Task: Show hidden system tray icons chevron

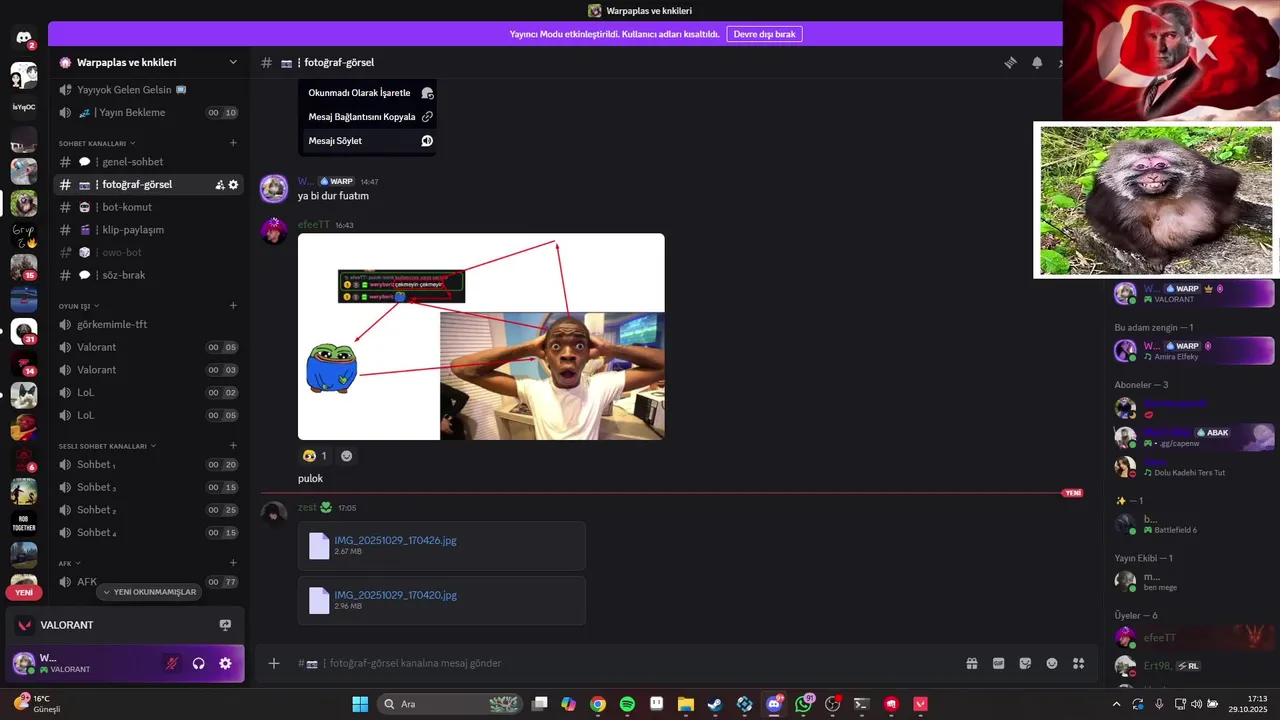Action: click(1116, 704)
